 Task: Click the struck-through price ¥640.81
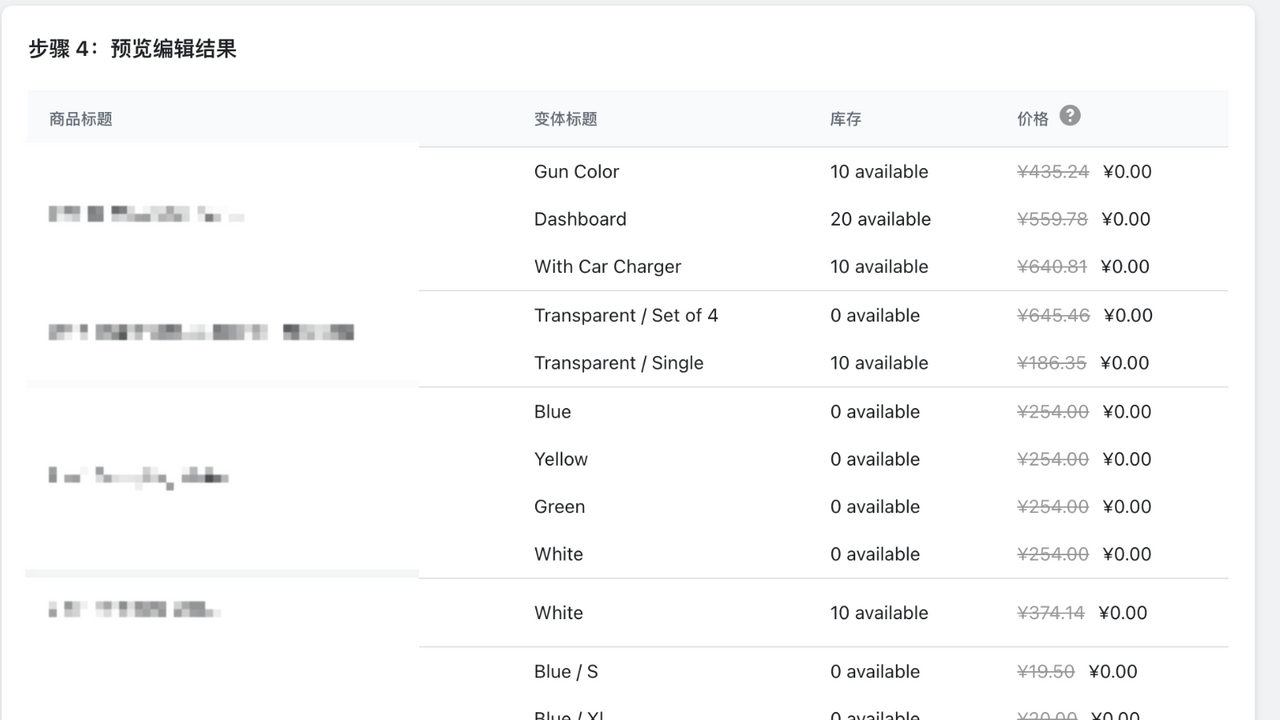[x=1052, y=267]
